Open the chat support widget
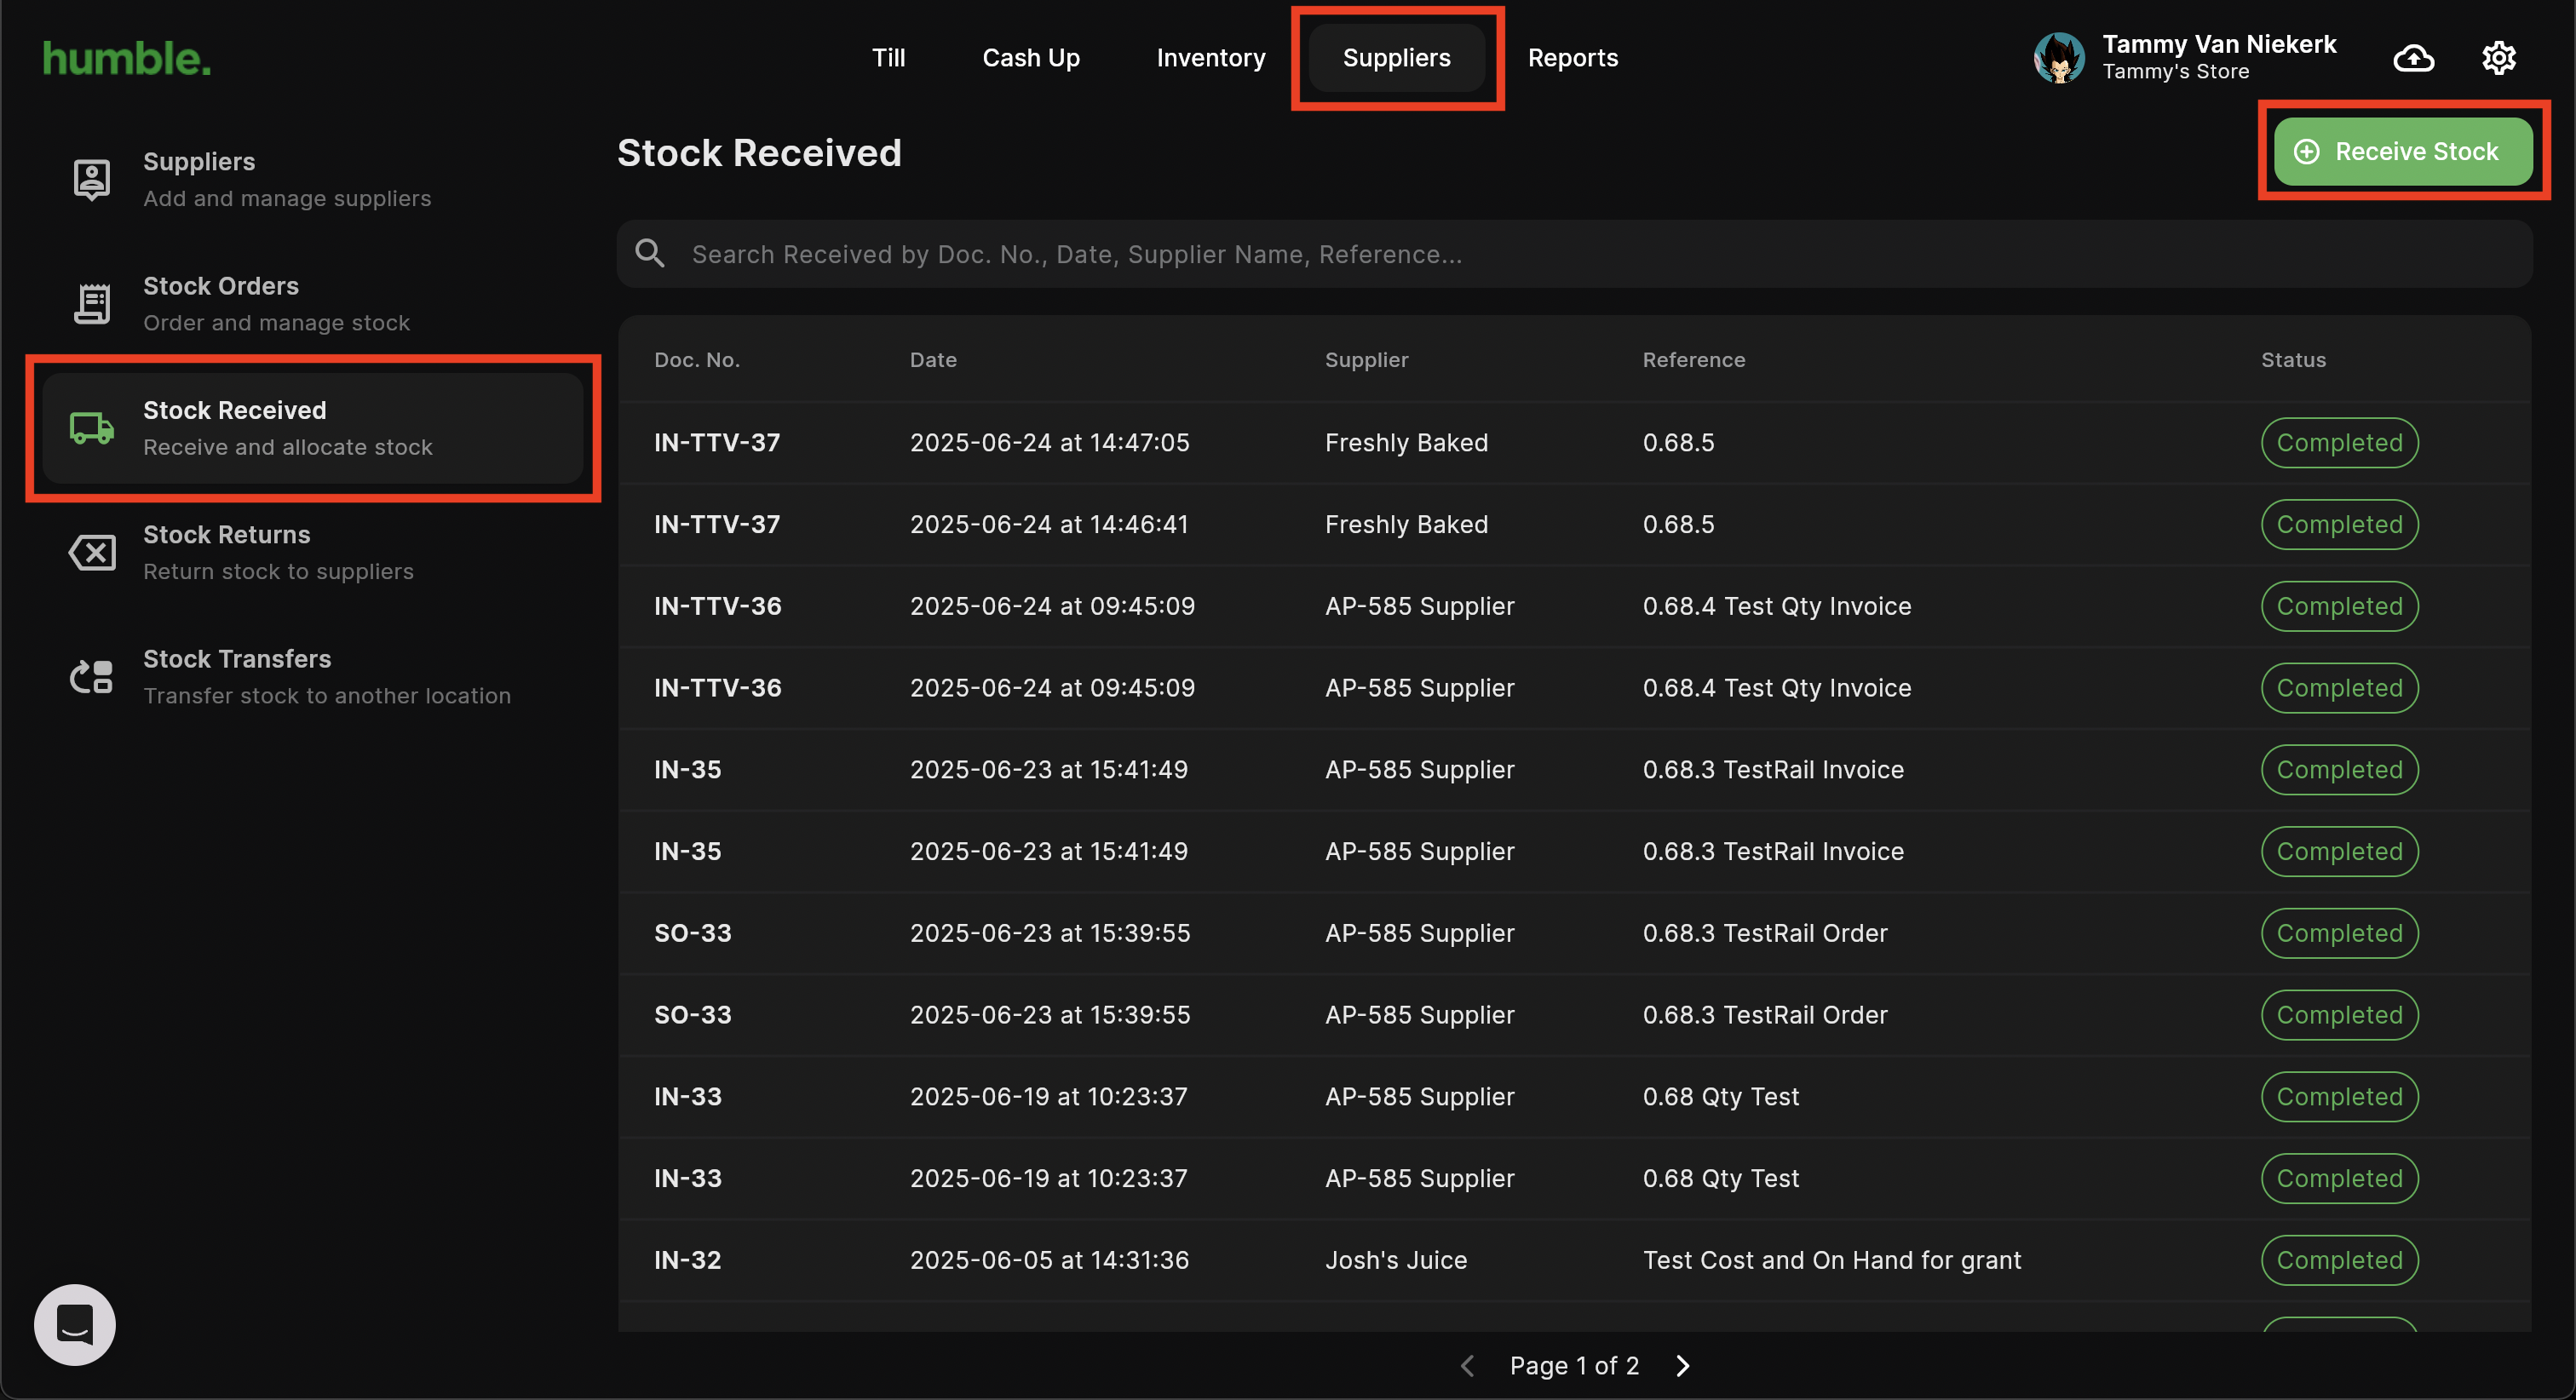 [75, 1325]
